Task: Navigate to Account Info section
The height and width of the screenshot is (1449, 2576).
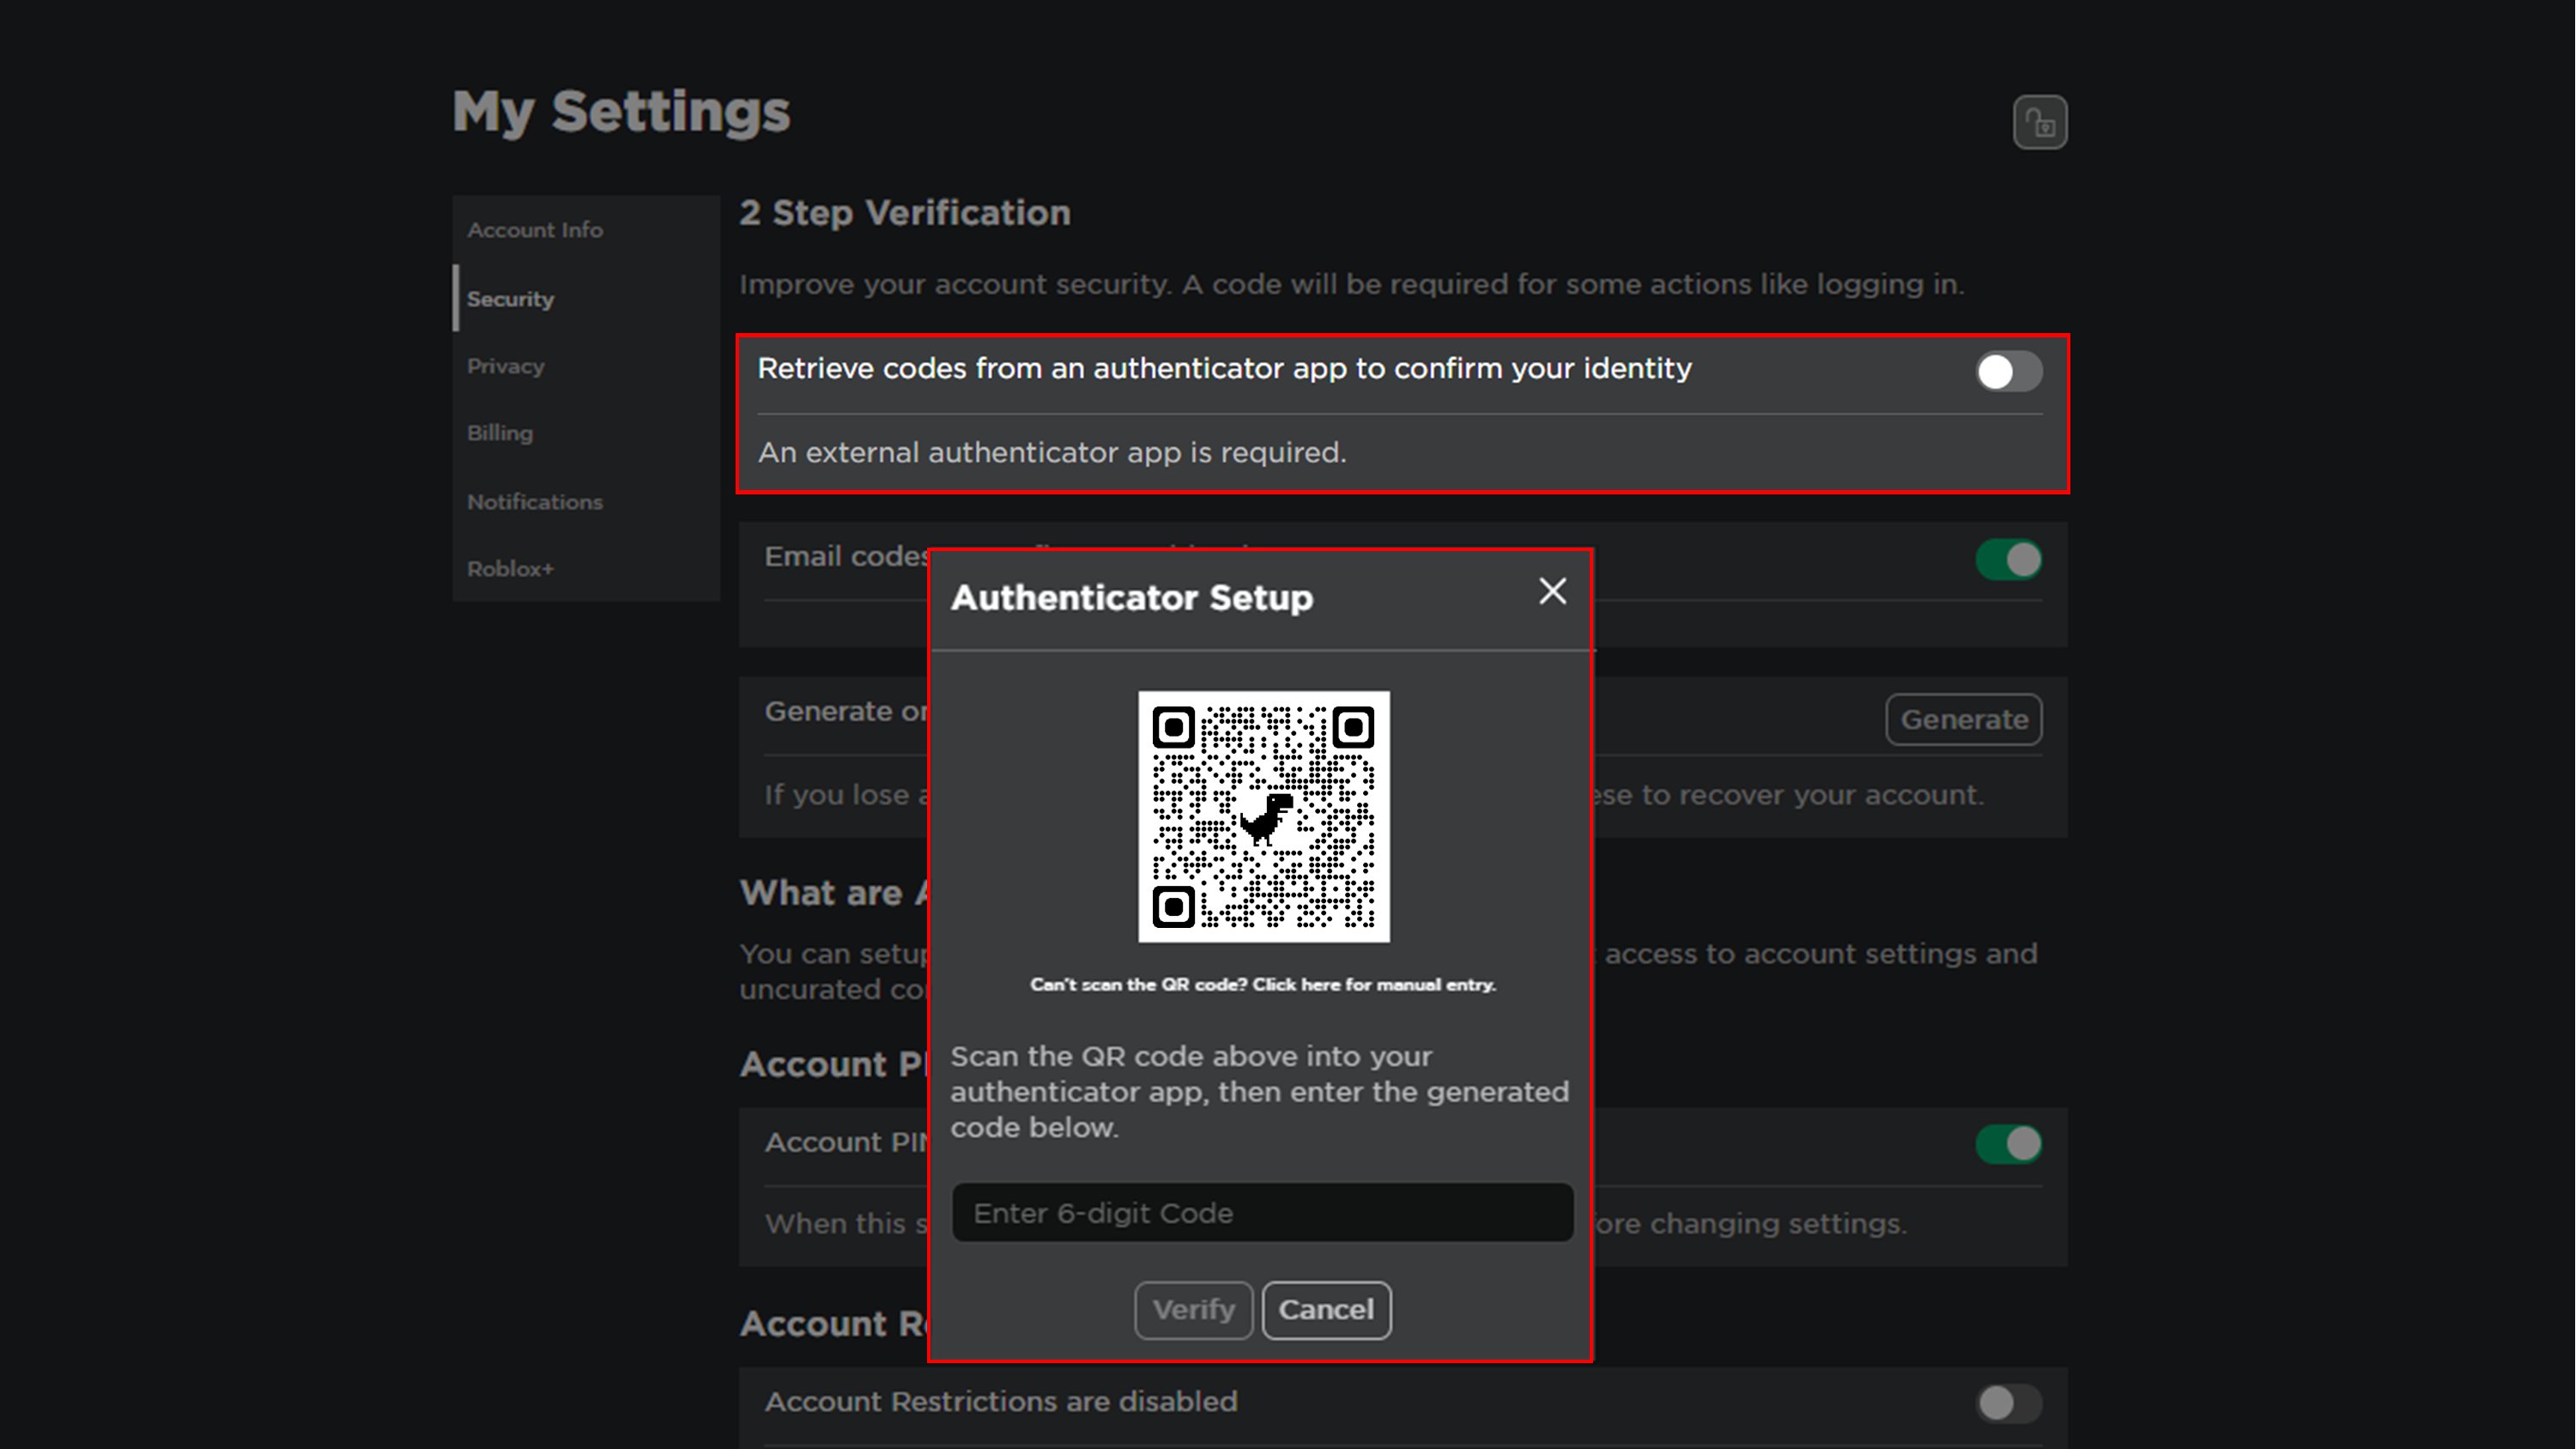Action: click(534, 230)
